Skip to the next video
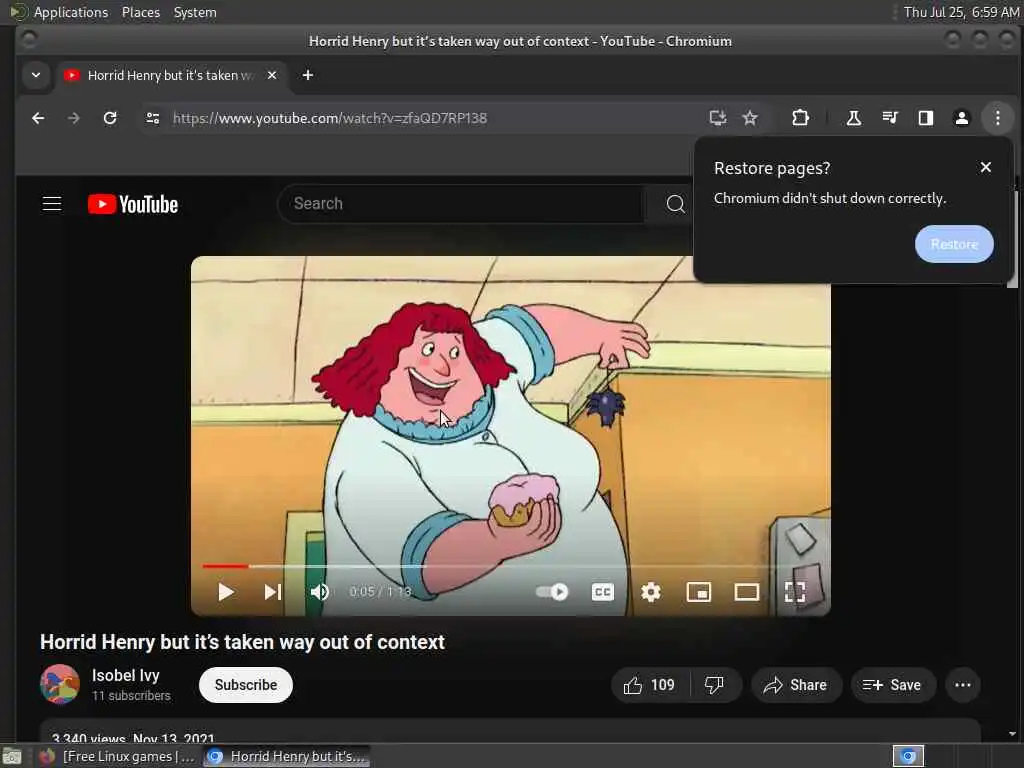The image size is (1024, 768). [273, 592]
